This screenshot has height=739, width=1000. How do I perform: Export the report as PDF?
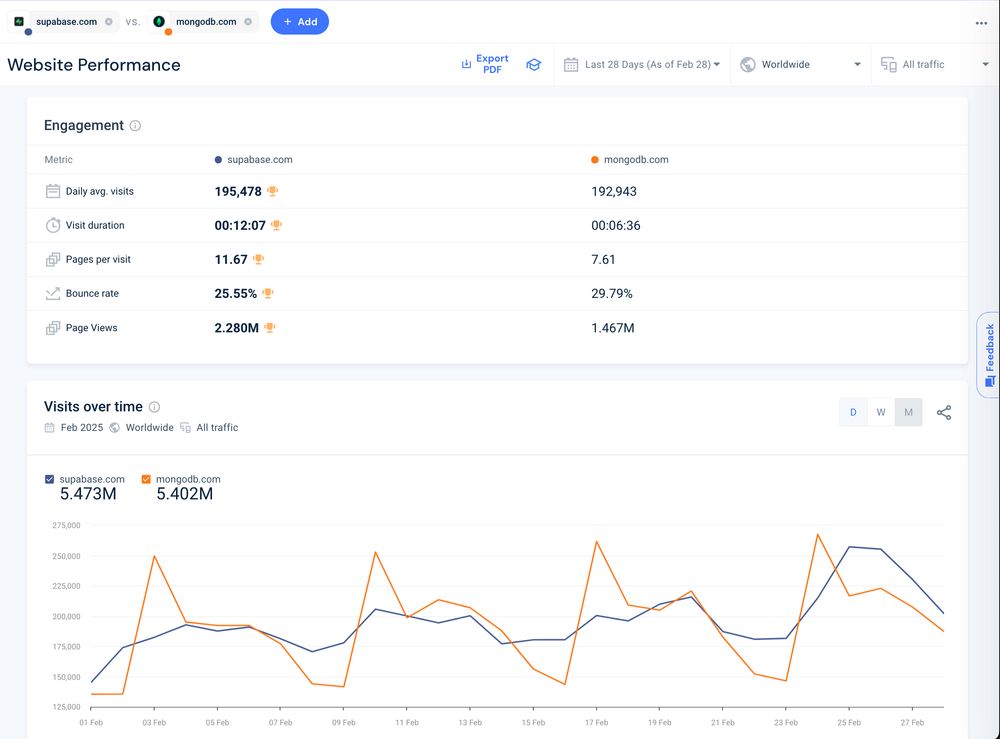tap(485, 64)
